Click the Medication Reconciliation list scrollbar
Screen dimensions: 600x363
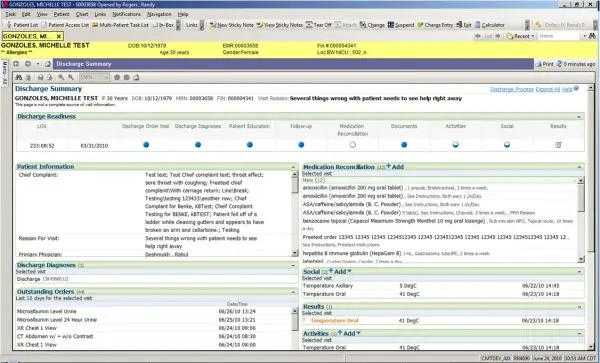pyautogui.click(x=581, y=220)
